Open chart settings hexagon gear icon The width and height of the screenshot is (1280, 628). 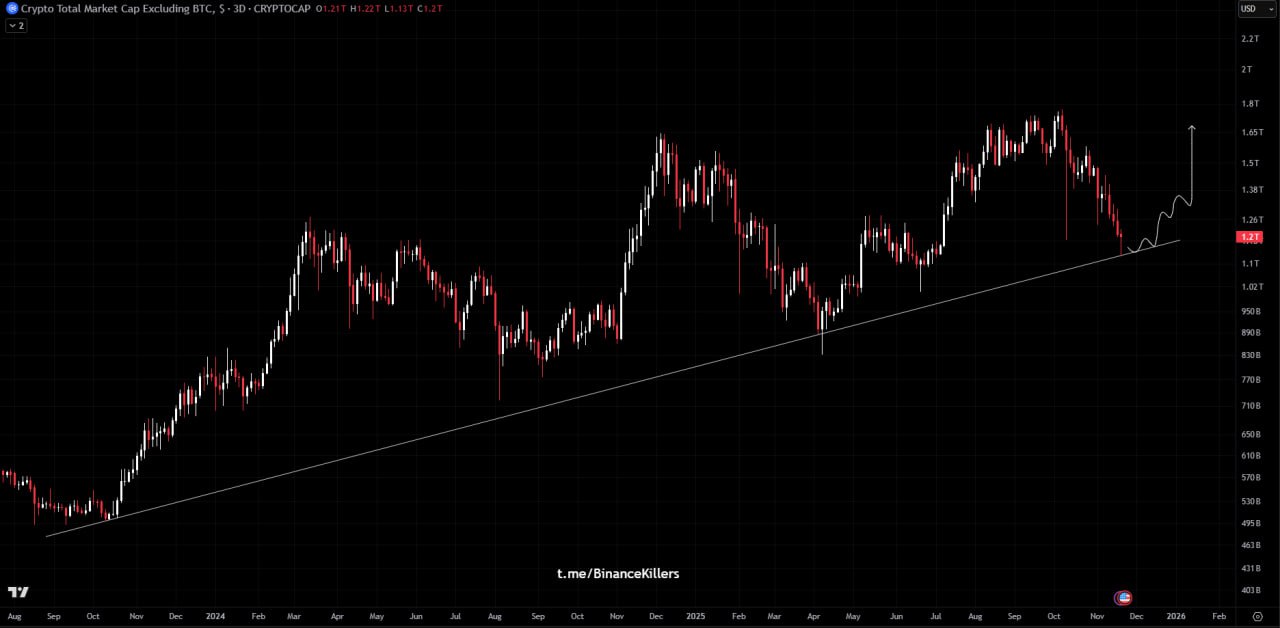[1257, 617]
